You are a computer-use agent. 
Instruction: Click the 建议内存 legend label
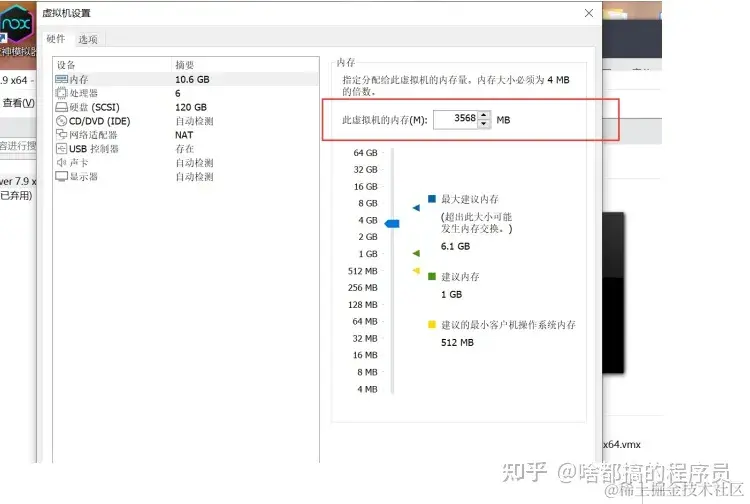click(x=460, y=276)
